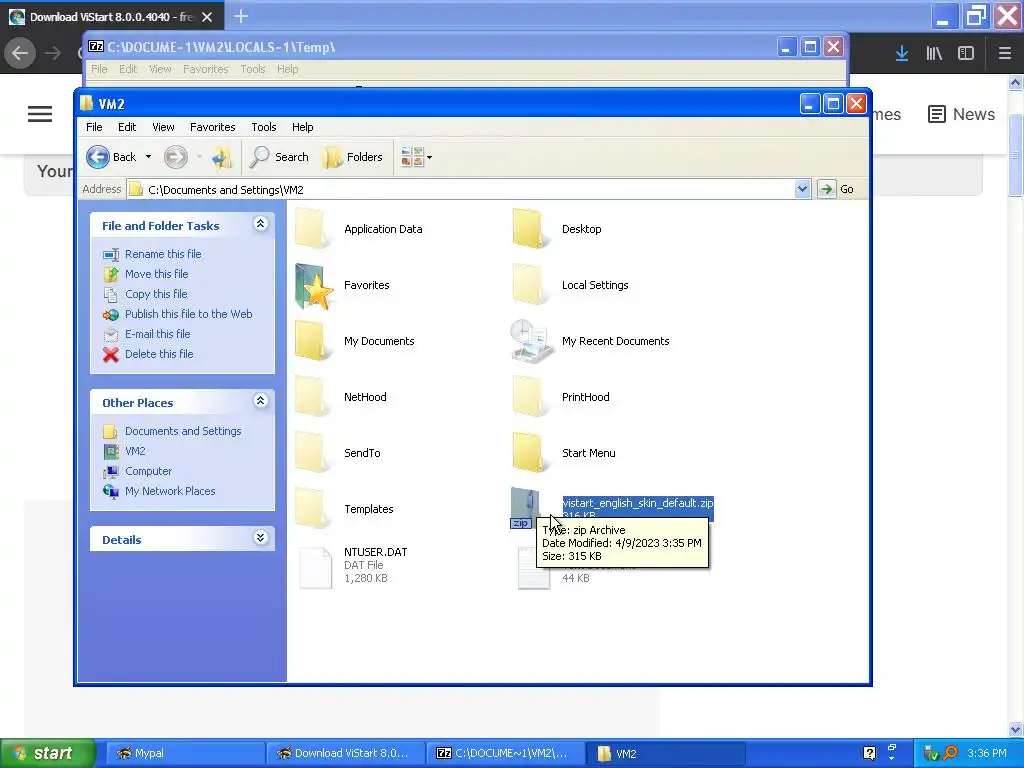
Task: Go up one folder level with Up icon
Action: pos(221,157)
